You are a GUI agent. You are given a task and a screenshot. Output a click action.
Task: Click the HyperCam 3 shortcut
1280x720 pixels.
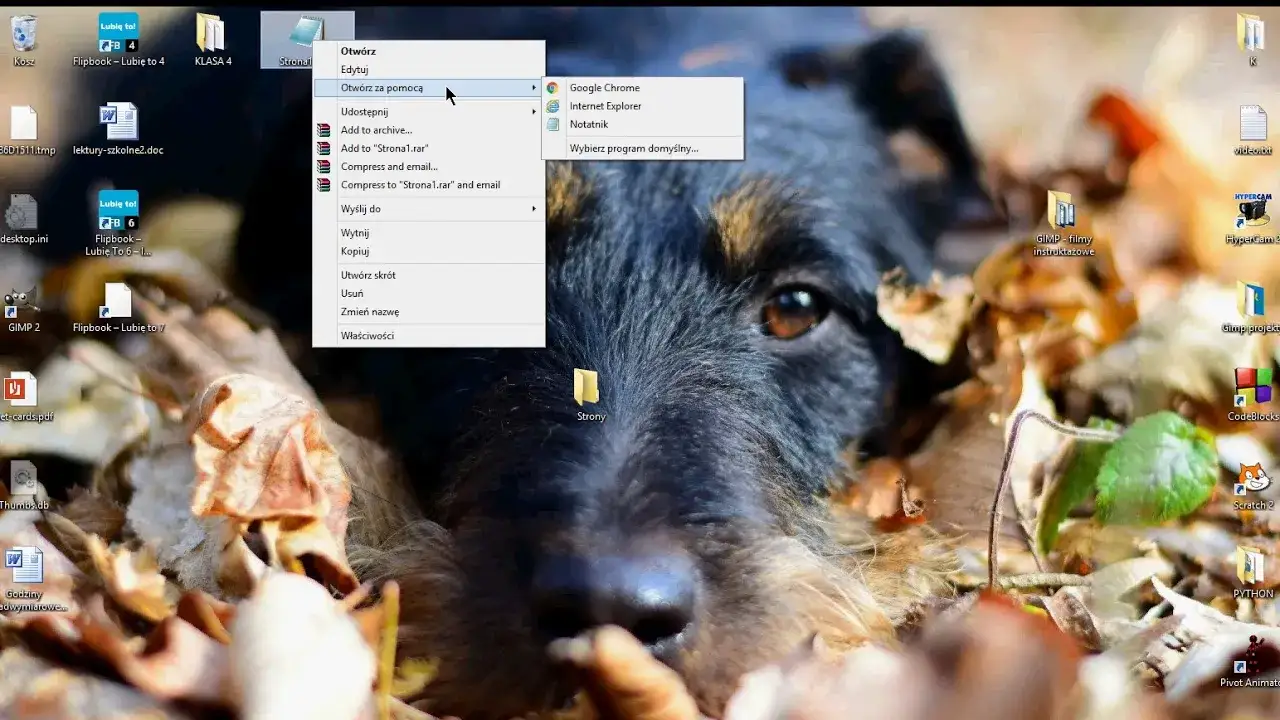coord(1252,212)
